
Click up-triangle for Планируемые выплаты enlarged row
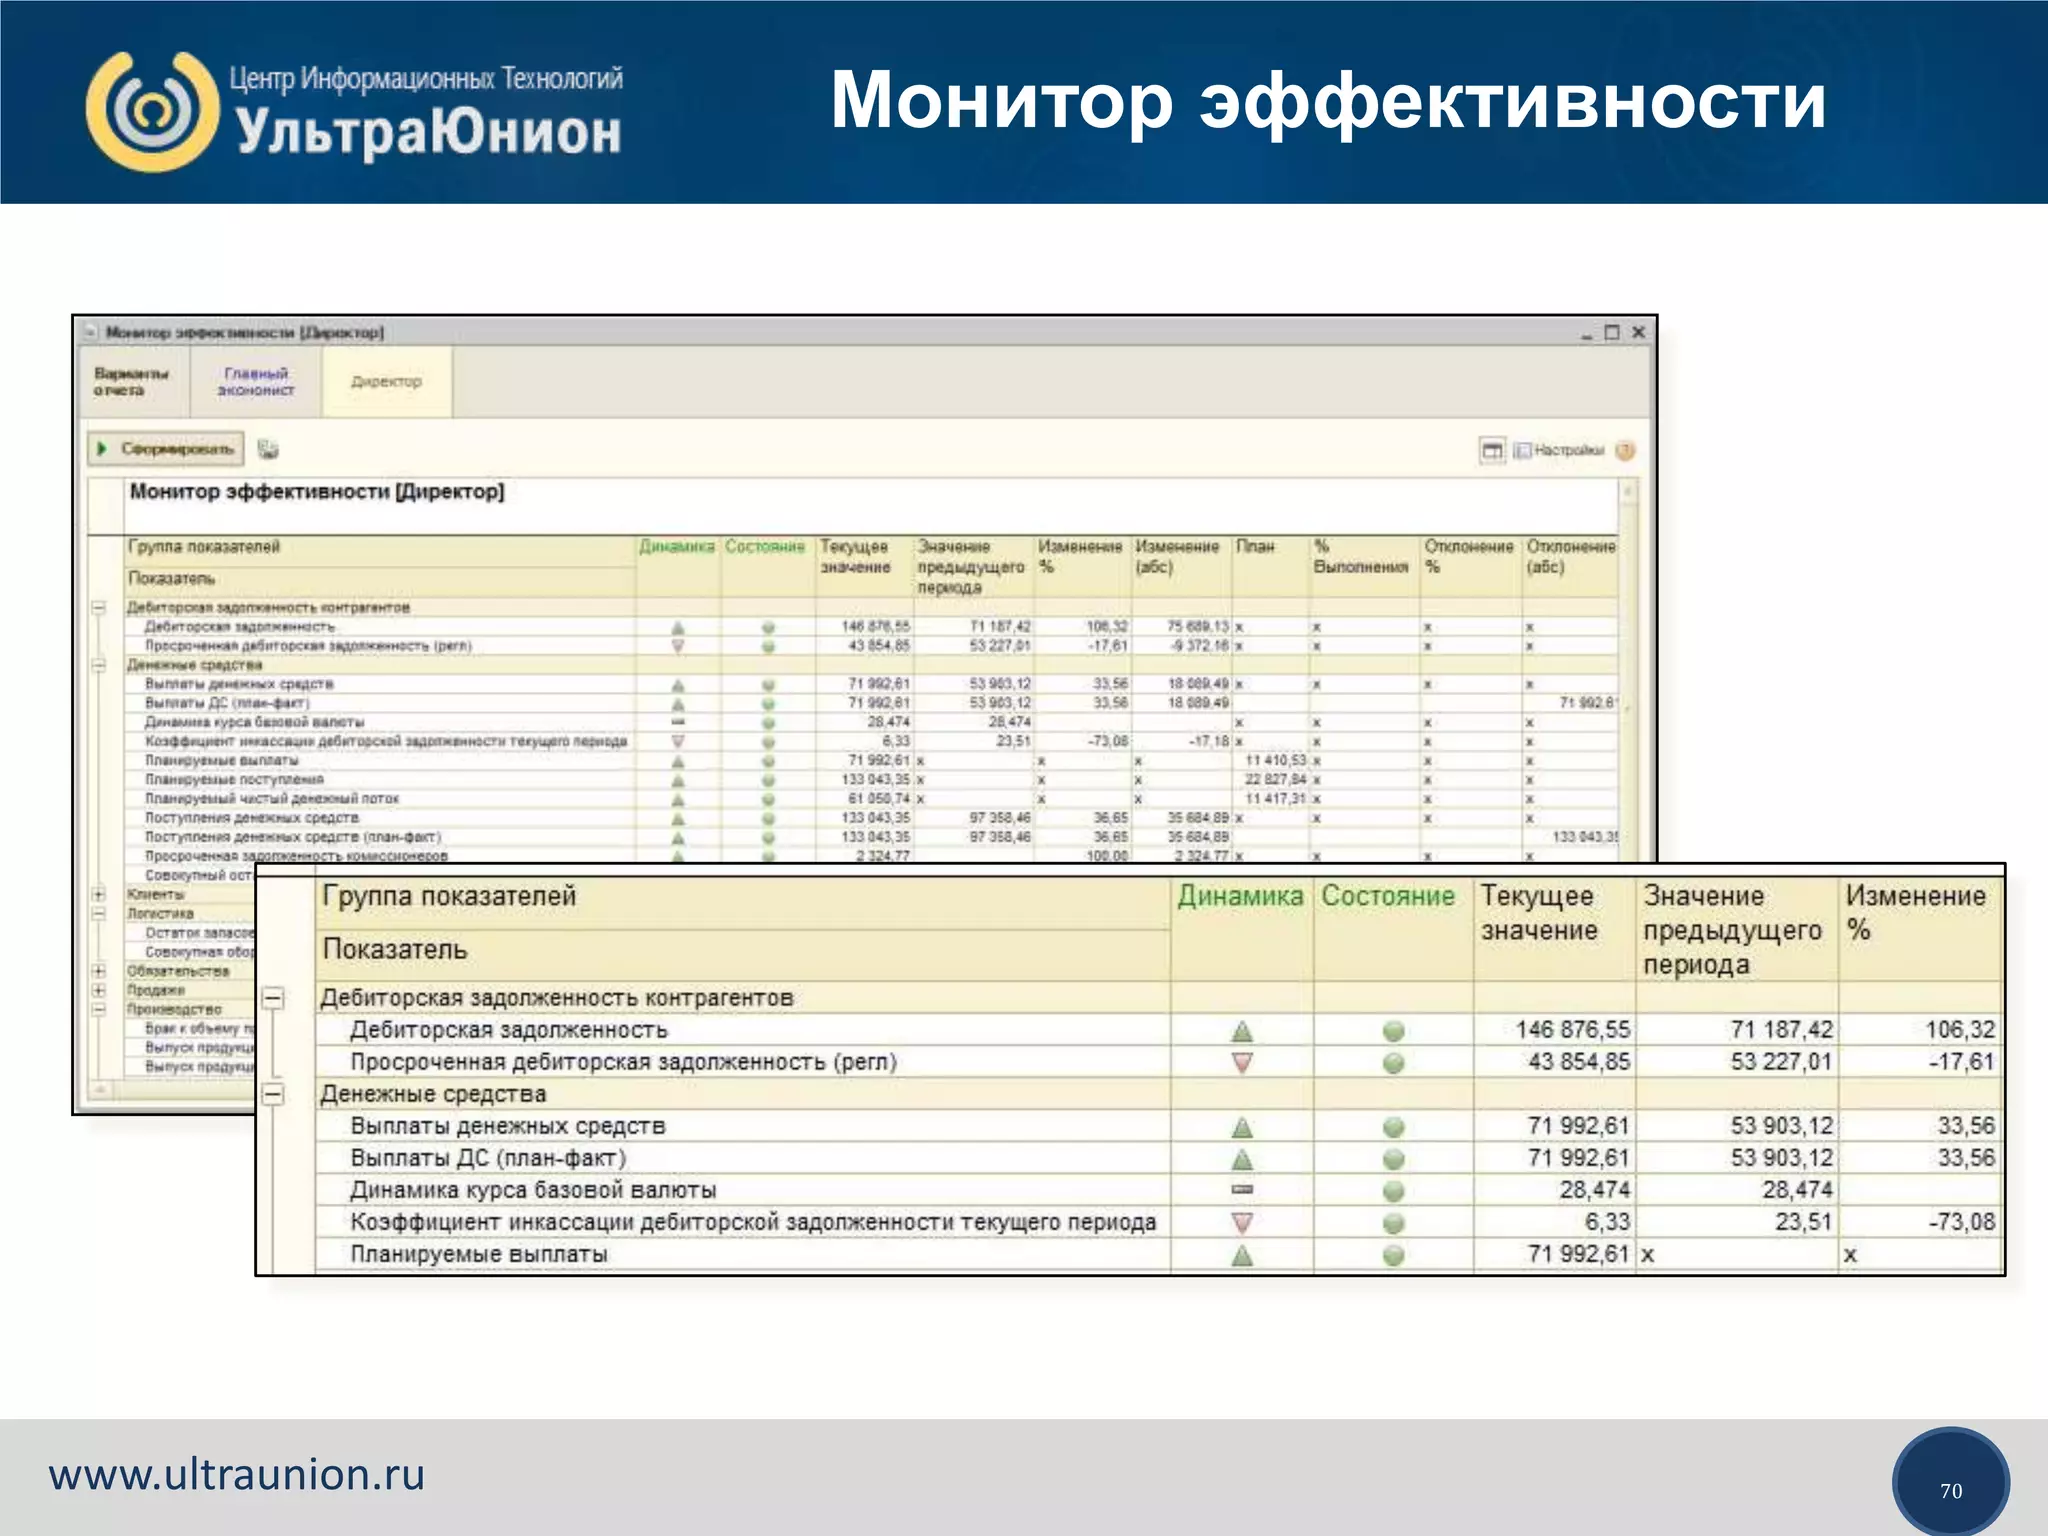1242,1255
